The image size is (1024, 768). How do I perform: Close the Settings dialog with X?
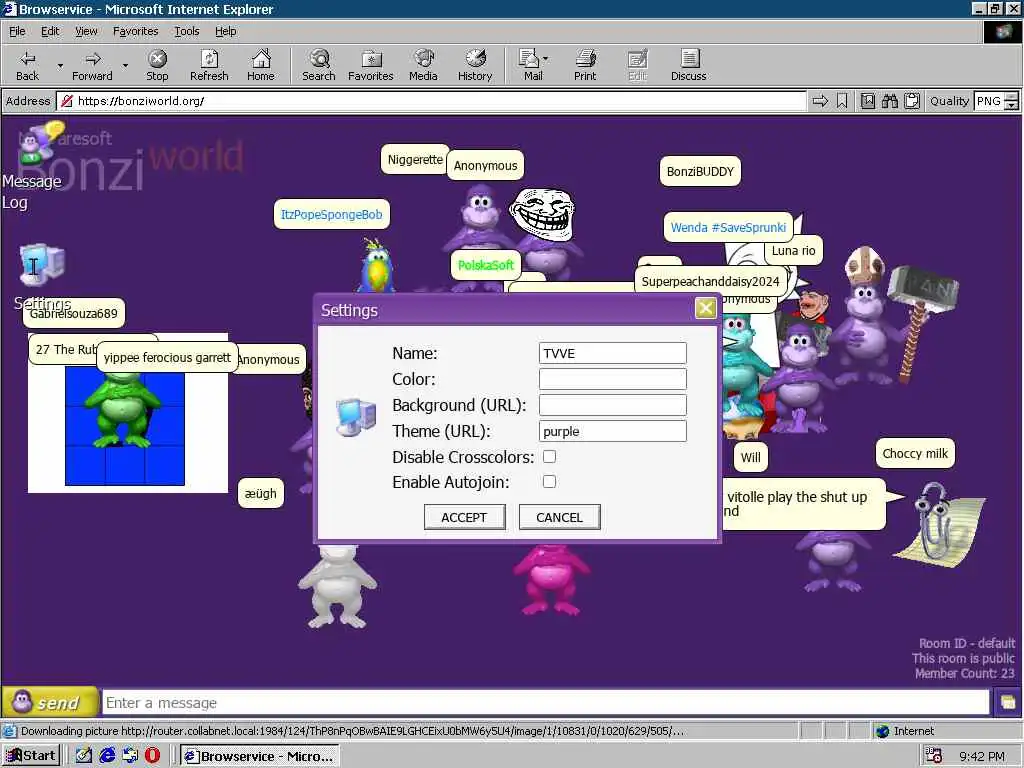click(x=705, y=308)
